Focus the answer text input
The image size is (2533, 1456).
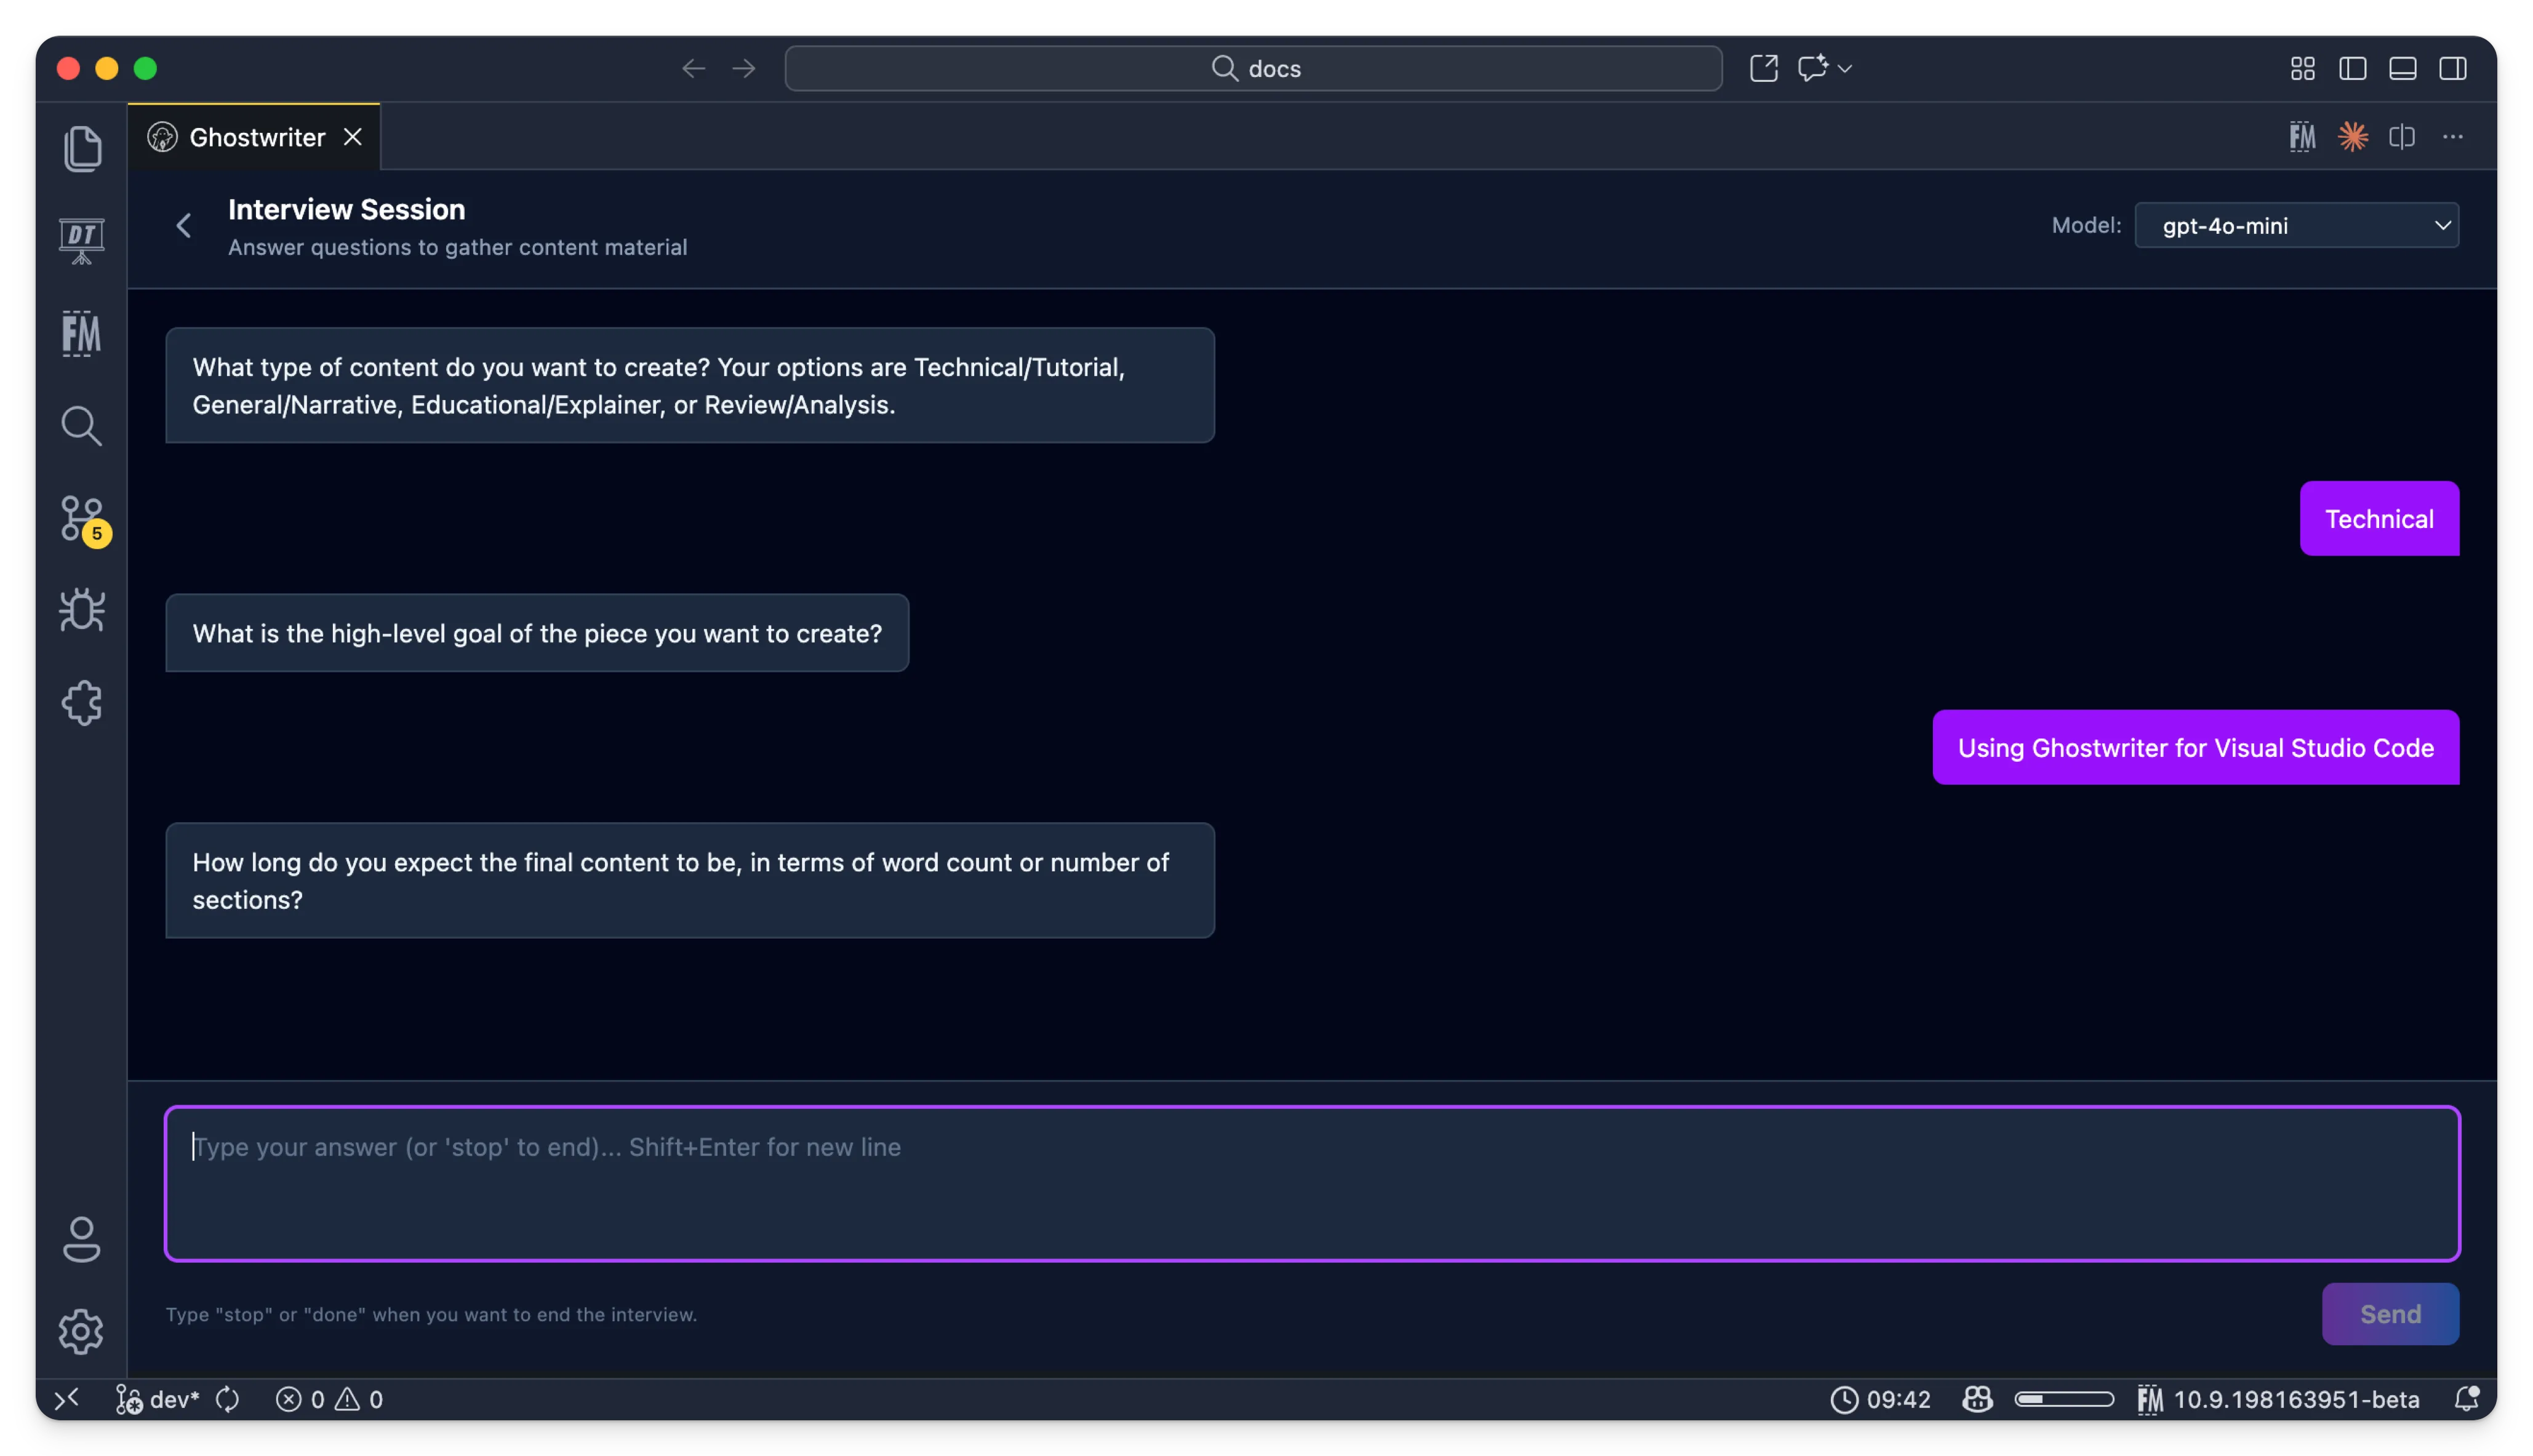point(1311,1183)
